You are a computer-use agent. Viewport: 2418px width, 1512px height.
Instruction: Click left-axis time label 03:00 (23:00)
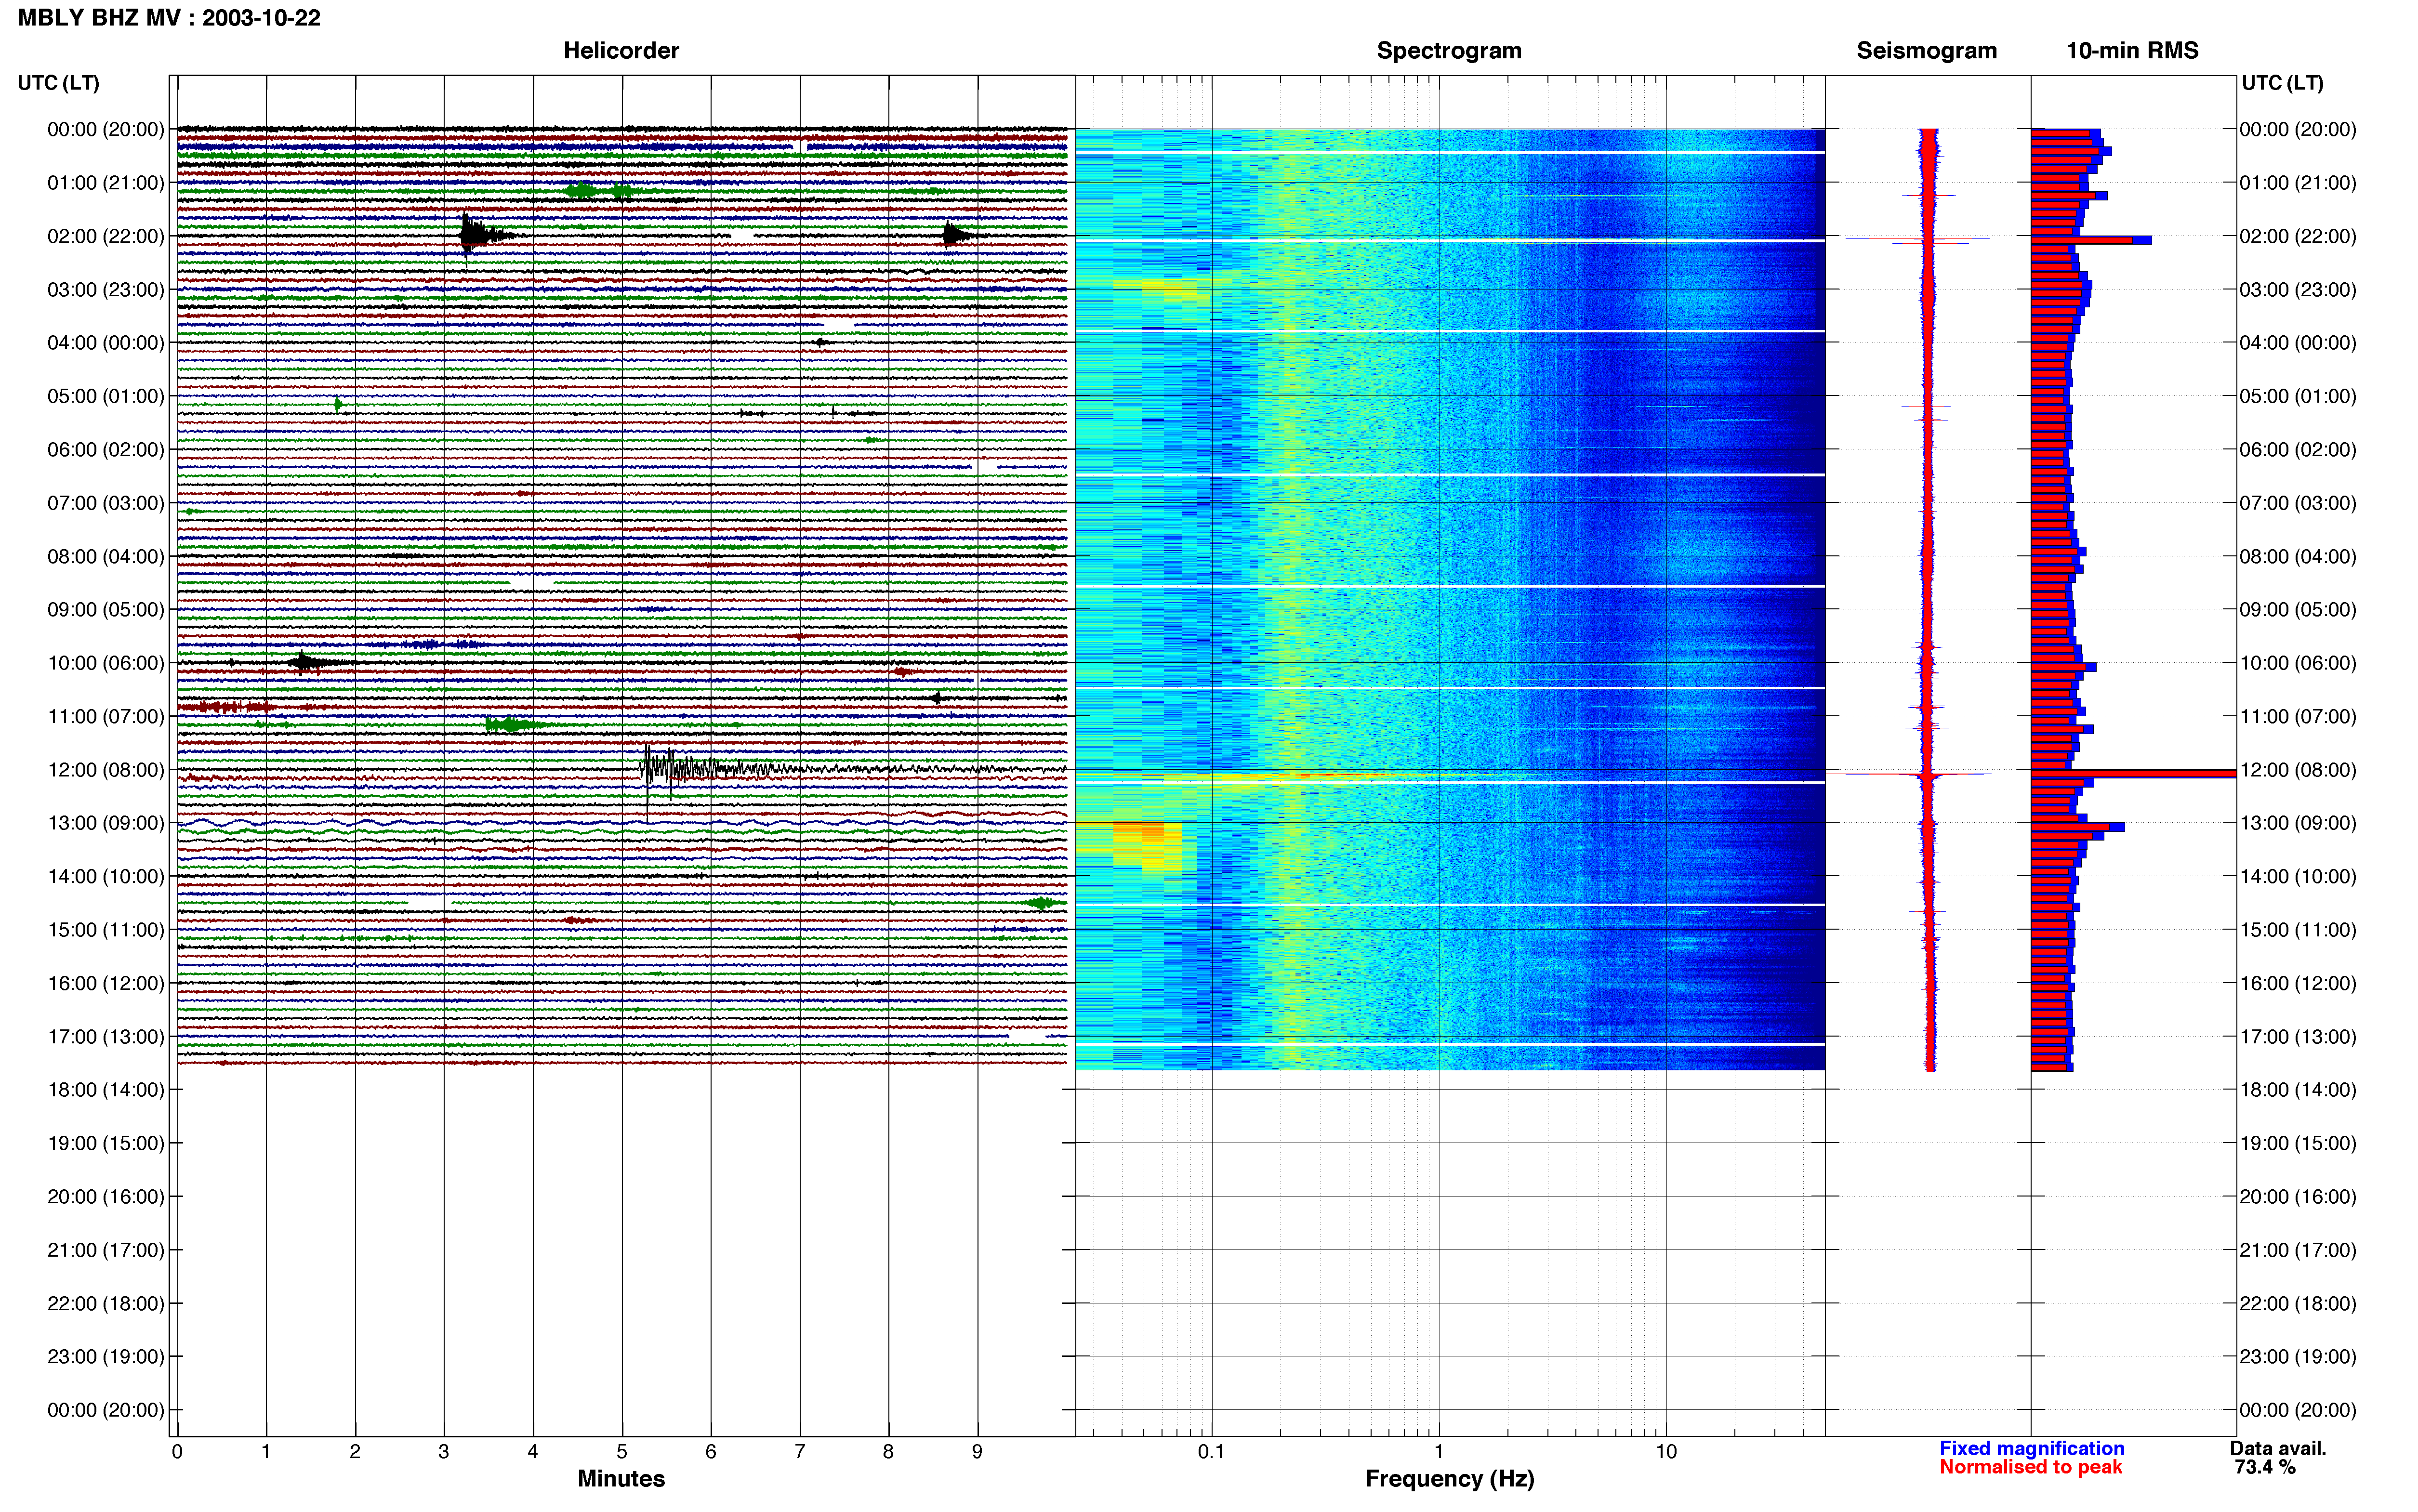(x=106, y=290)
